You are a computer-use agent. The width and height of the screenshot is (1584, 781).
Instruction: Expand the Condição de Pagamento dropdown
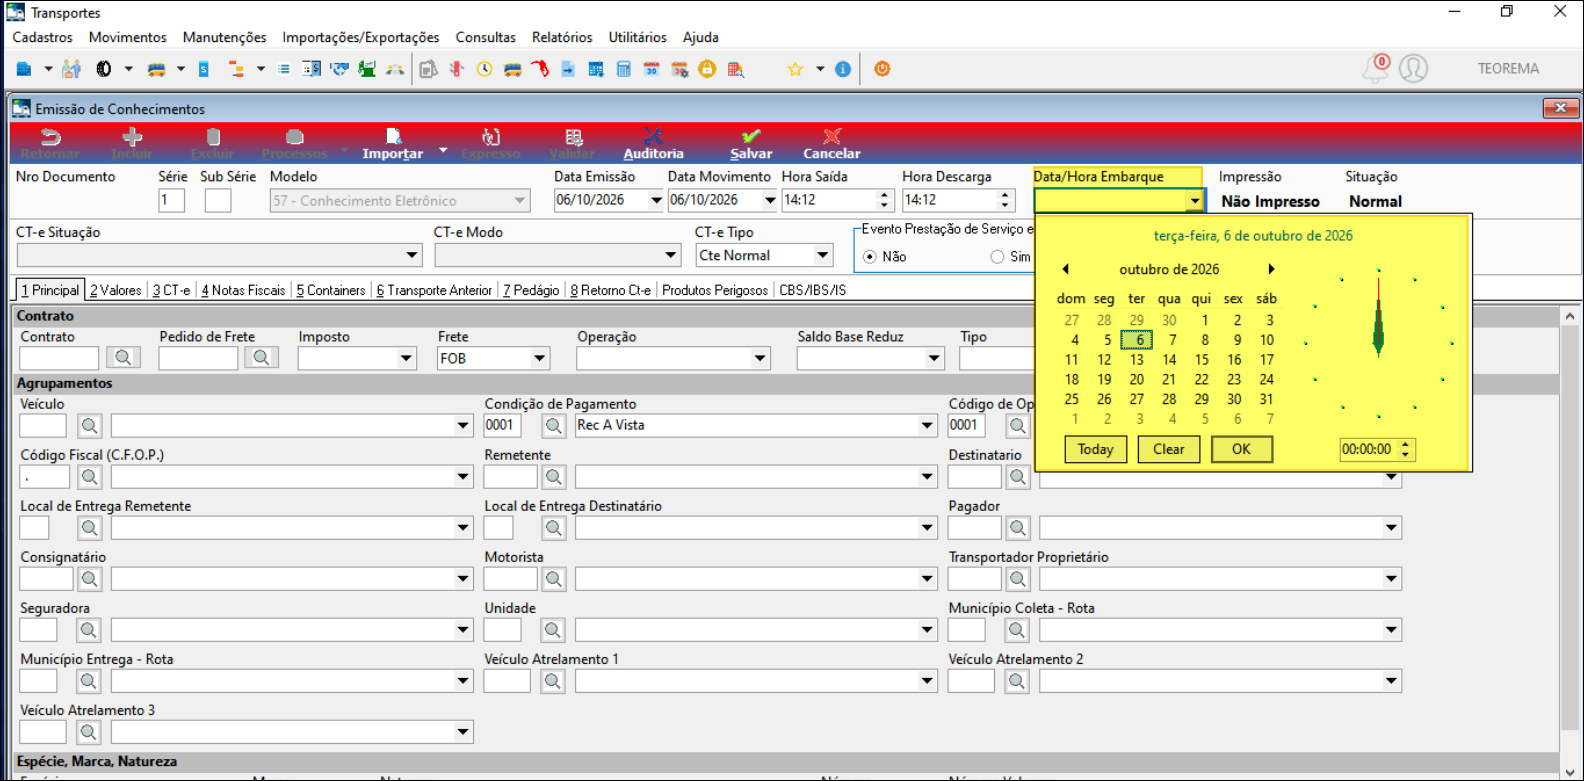tap(927, 425)
